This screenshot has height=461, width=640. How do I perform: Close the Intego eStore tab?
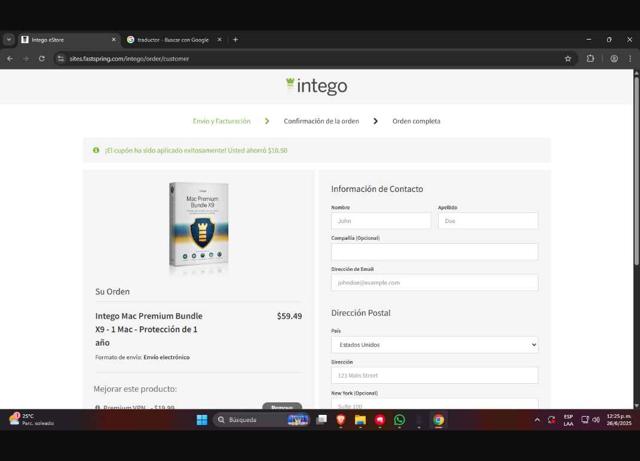click(113, 40)
